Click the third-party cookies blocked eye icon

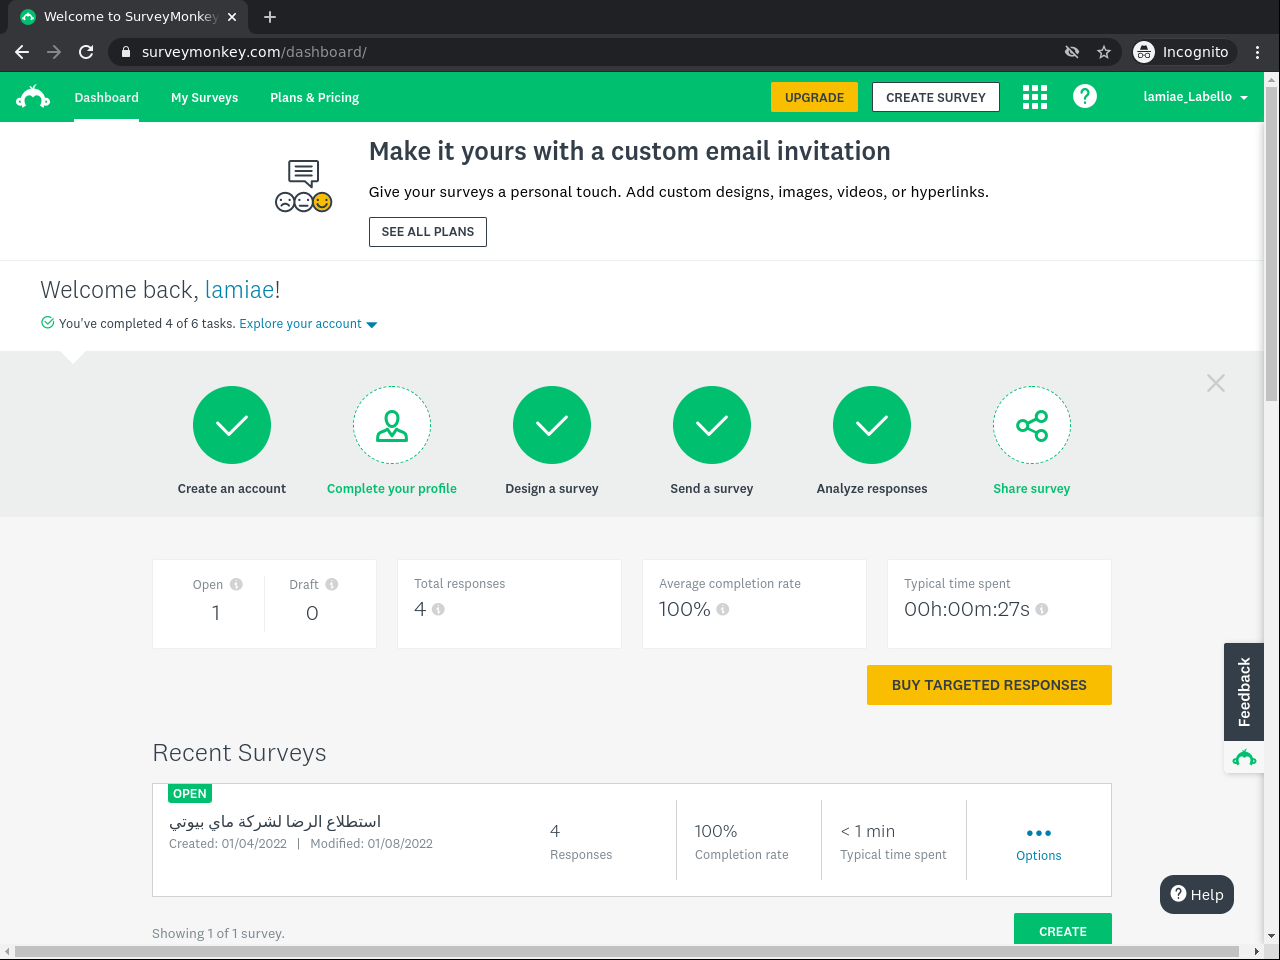pos(1072,52)
